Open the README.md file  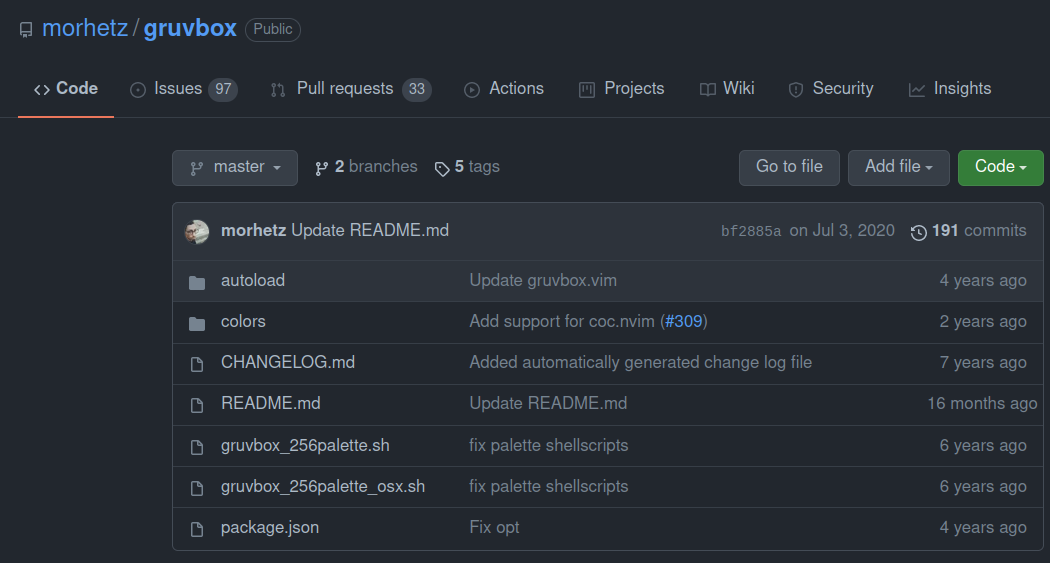tap(271, 404)
